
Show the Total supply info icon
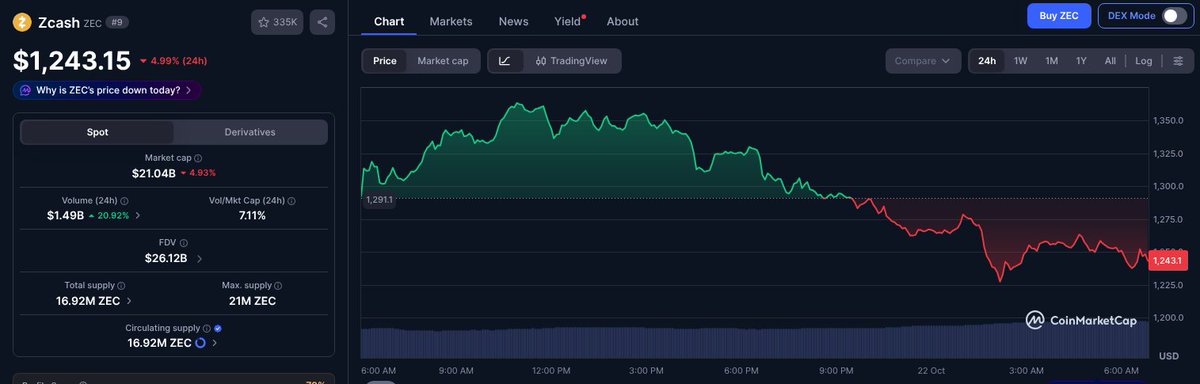[x=122, y=285]
